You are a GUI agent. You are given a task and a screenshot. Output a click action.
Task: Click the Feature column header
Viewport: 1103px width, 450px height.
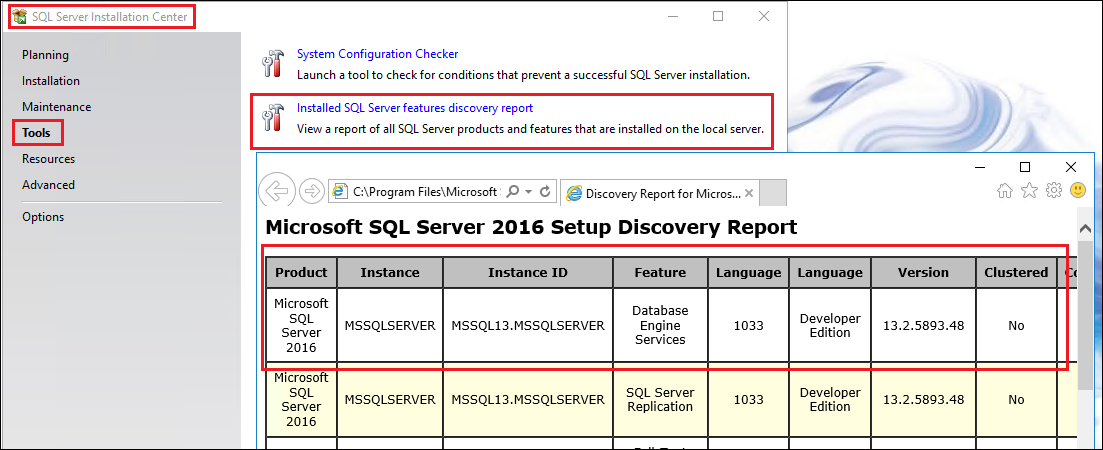click(x=660, y=272)
